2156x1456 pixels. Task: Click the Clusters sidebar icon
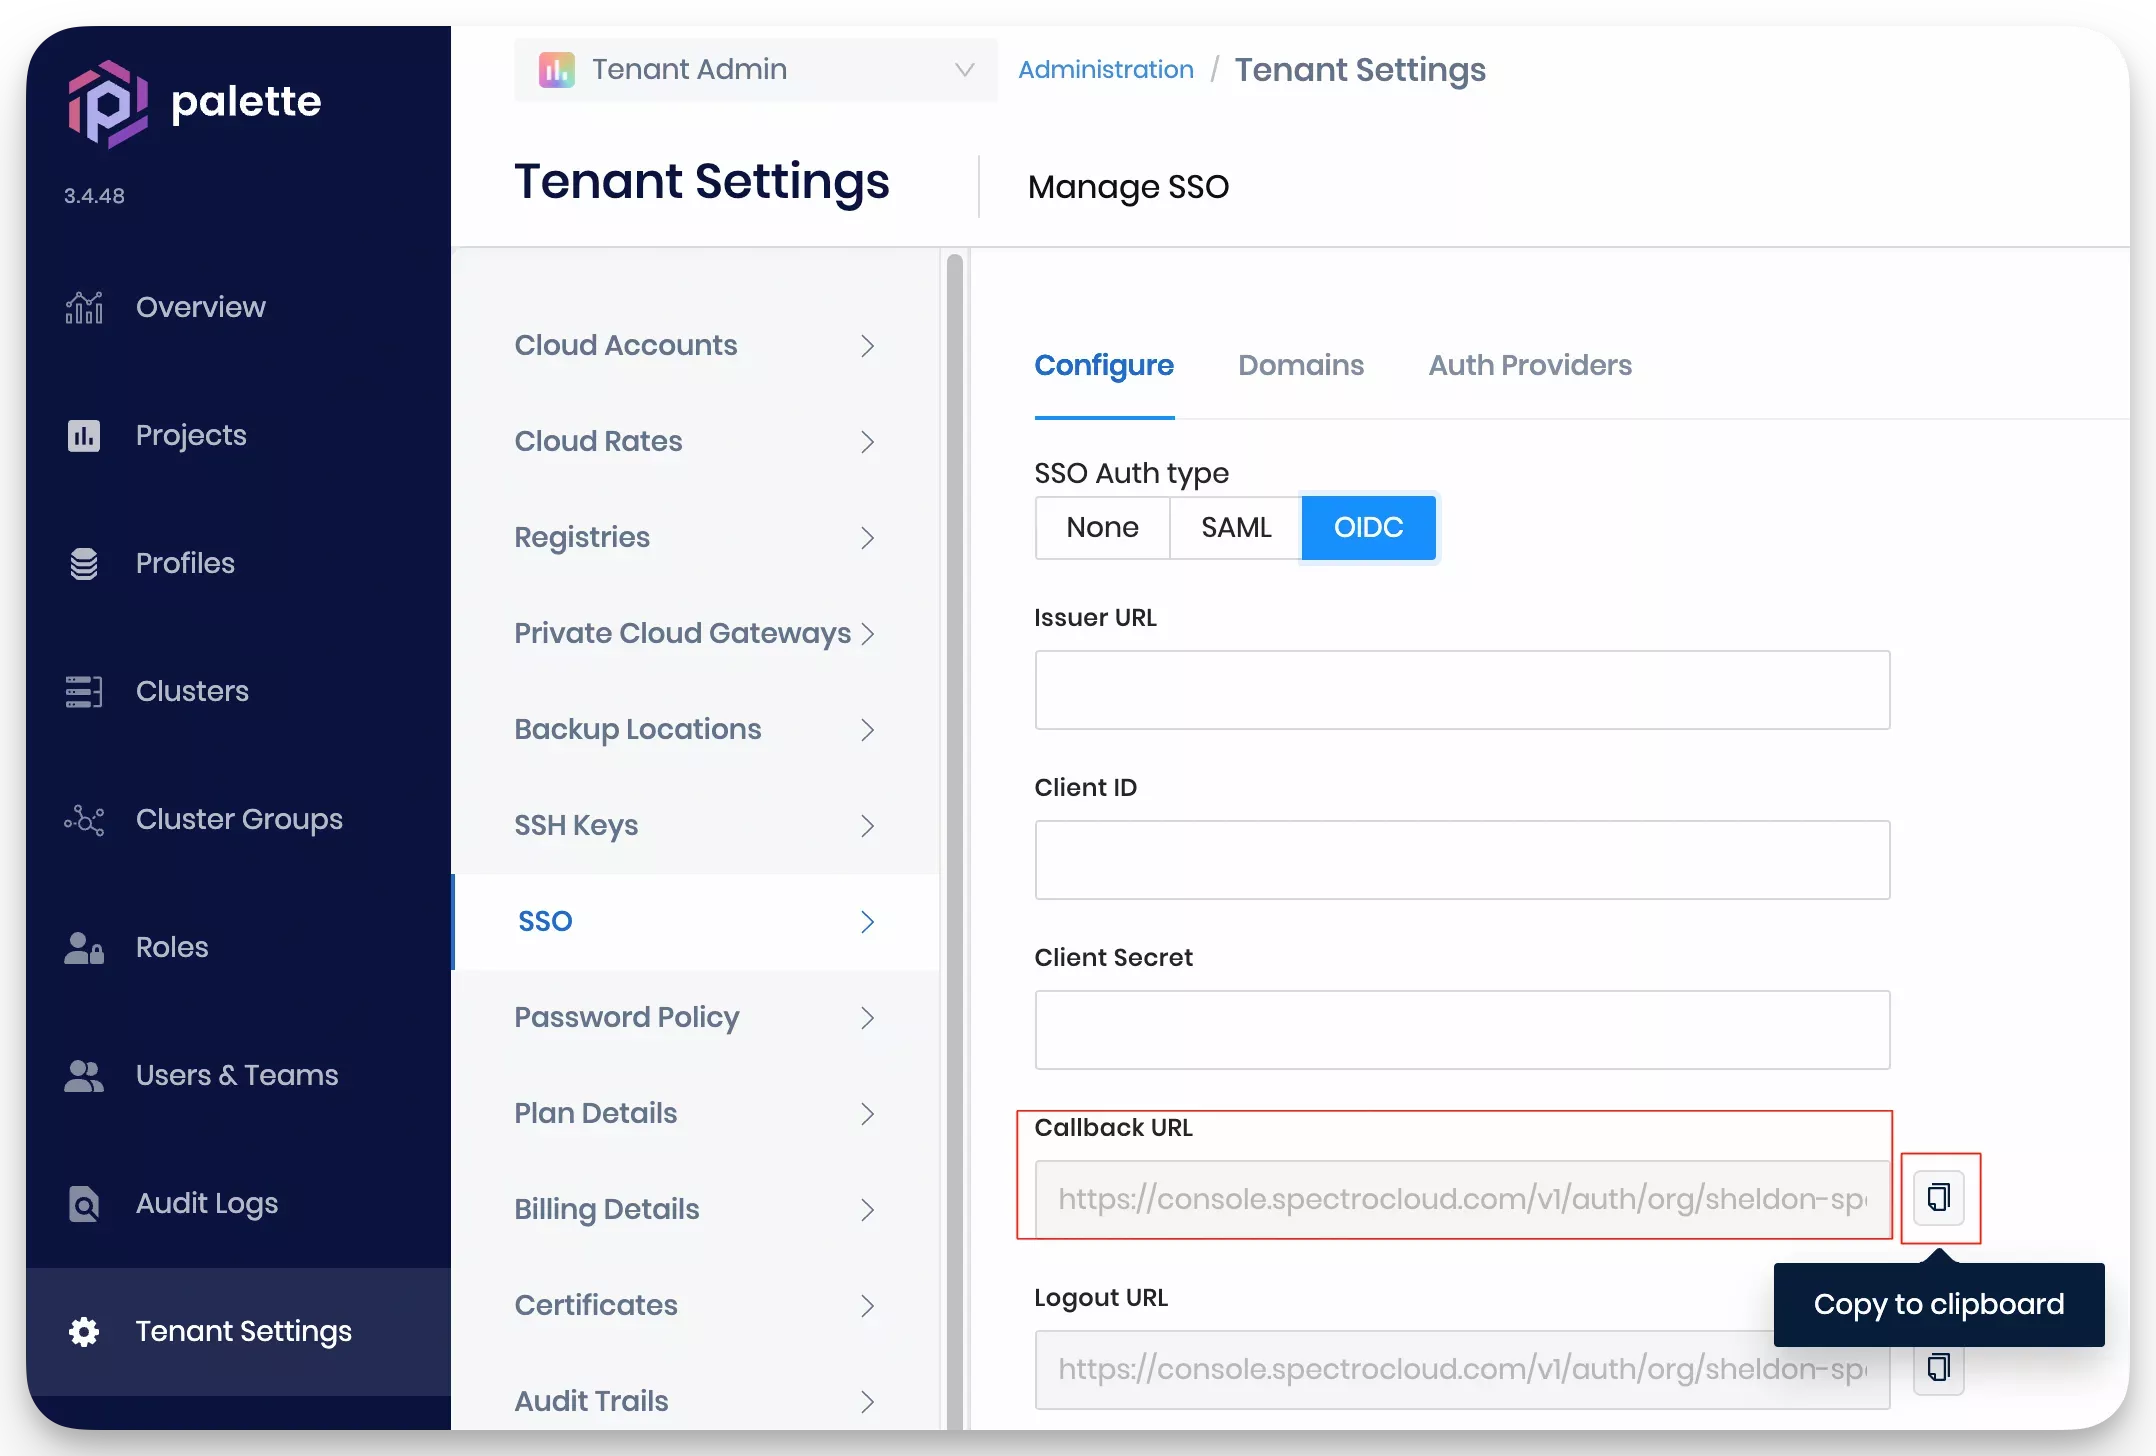point(83,689)
